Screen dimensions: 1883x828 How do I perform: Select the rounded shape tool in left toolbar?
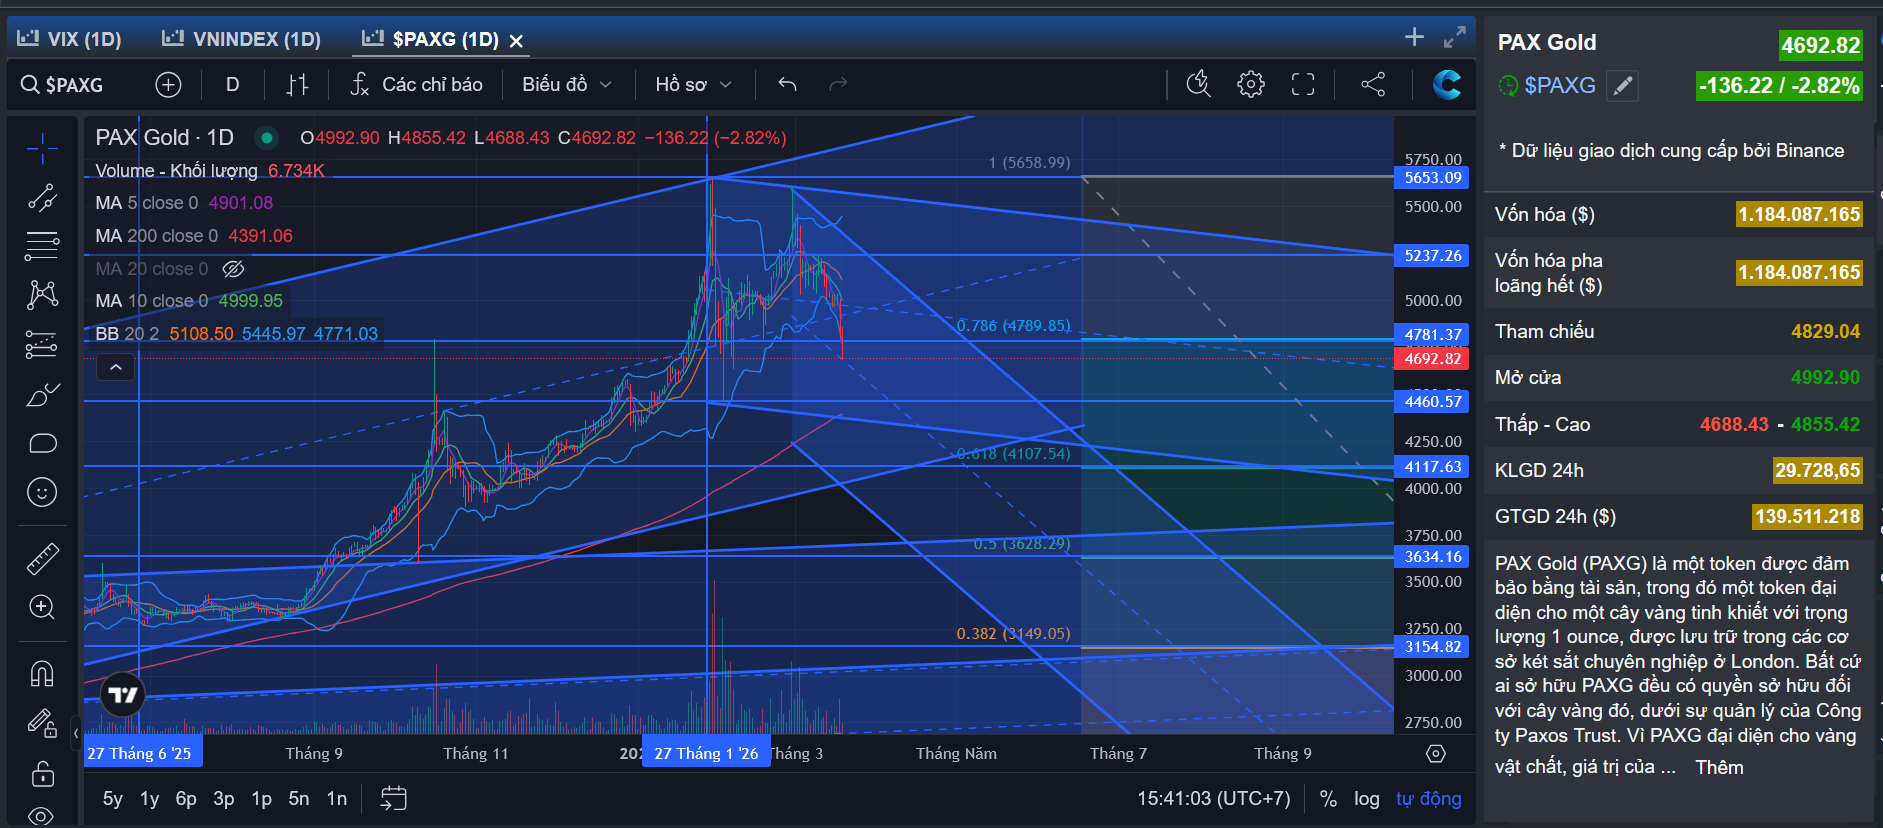tap(42, 443)
